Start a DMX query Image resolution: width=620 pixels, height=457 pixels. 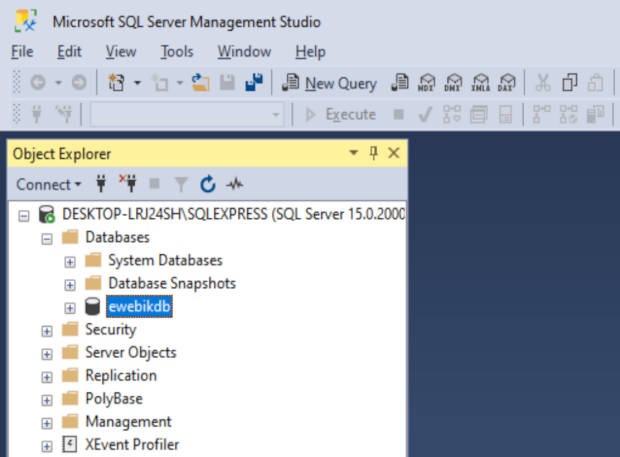[x=453, y=83]
